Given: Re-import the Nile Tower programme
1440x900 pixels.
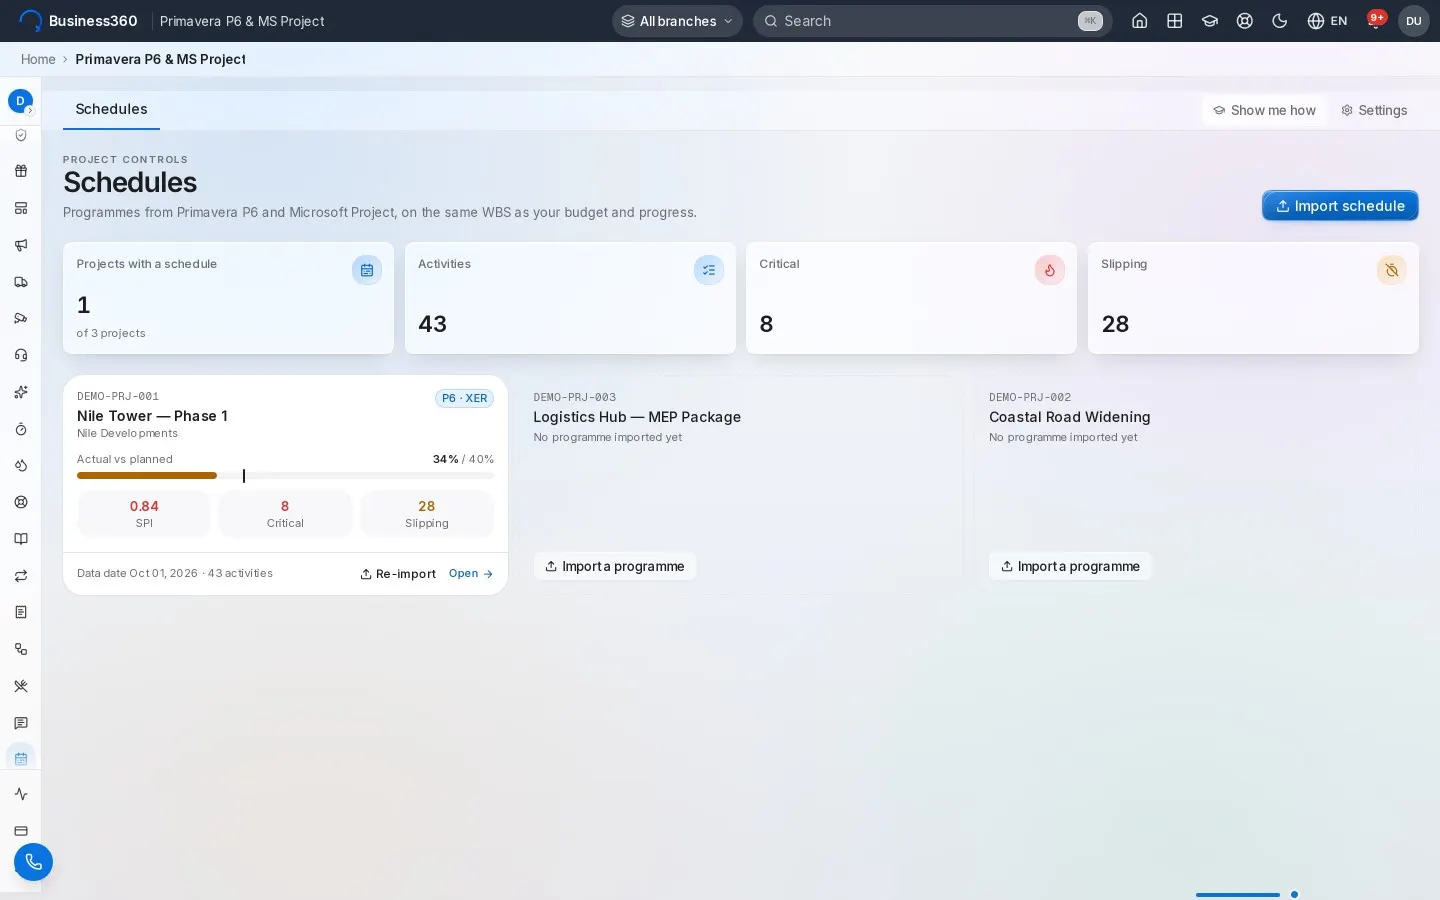Looking at the screenshot, I should [x=398, y=574].
